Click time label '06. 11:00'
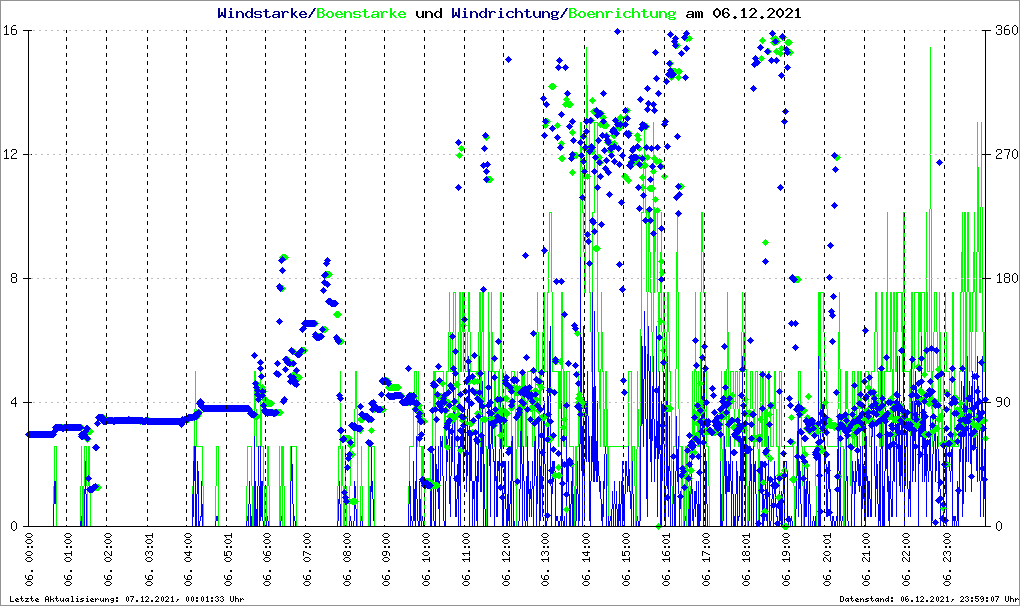This screenshot has height=606, width=1020. pyautogui.click(x=466, y=559)
